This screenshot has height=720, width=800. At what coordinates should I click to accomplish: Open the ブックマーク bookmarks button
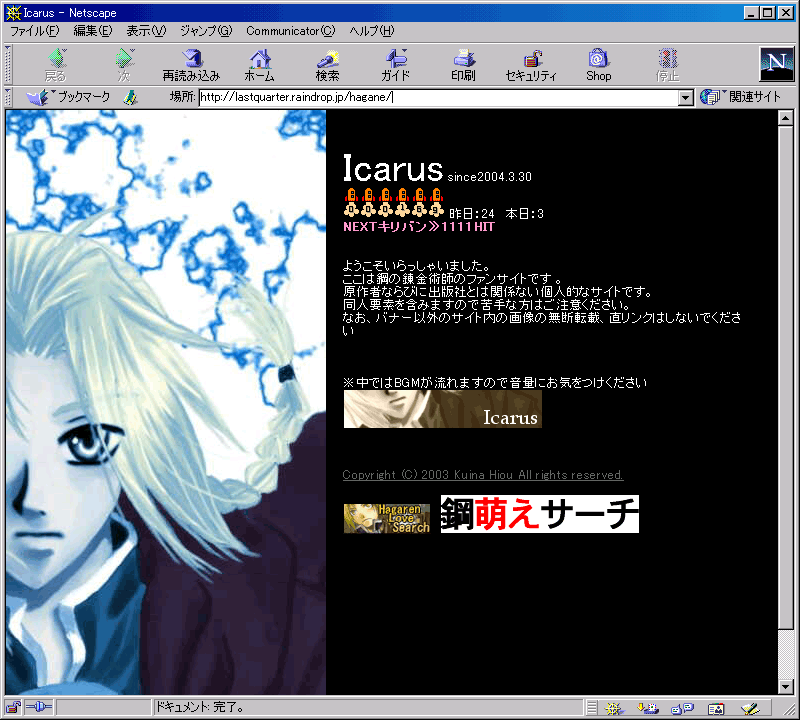(x=68, y=96)
